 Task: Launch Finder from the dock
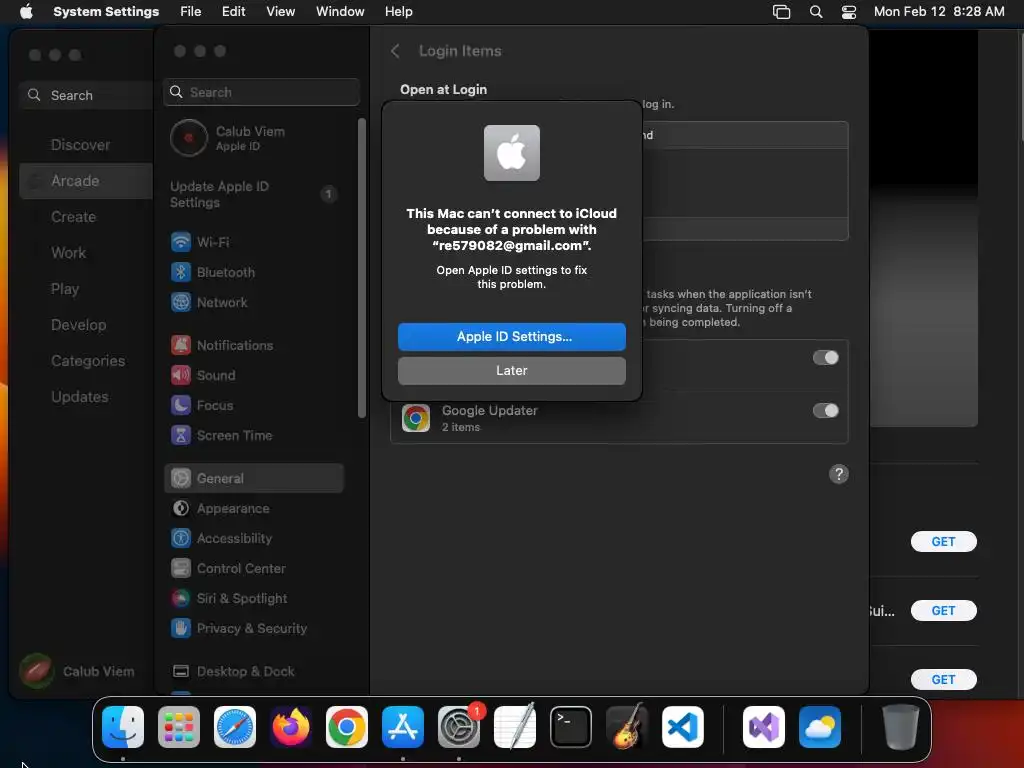[x=123, y=727]
